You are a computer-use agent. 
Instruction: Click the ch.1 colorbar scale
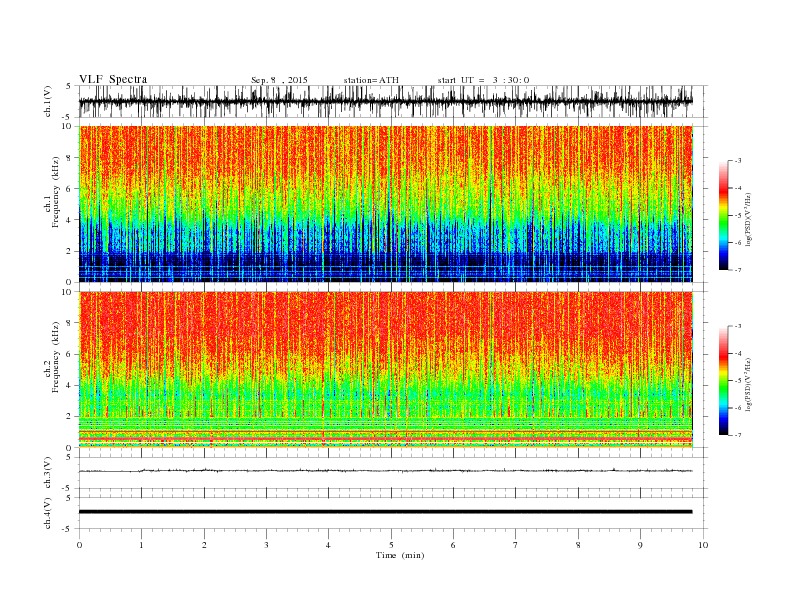pyautogui.click(x=724, y=215)
